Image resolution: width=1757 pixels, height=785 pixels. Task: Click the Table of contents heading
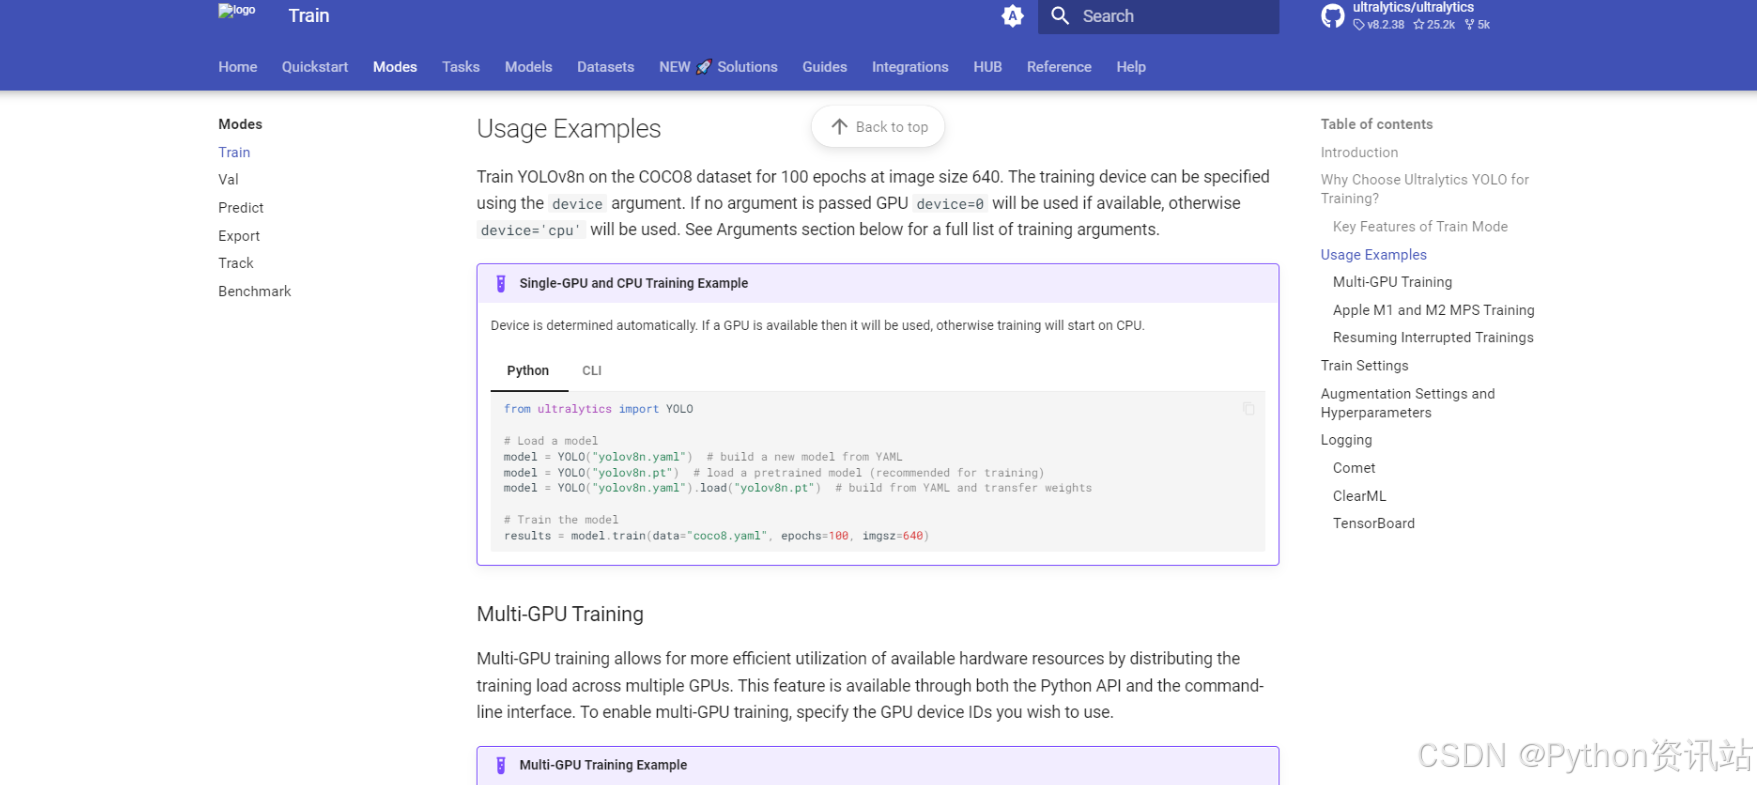(1376, 124)
